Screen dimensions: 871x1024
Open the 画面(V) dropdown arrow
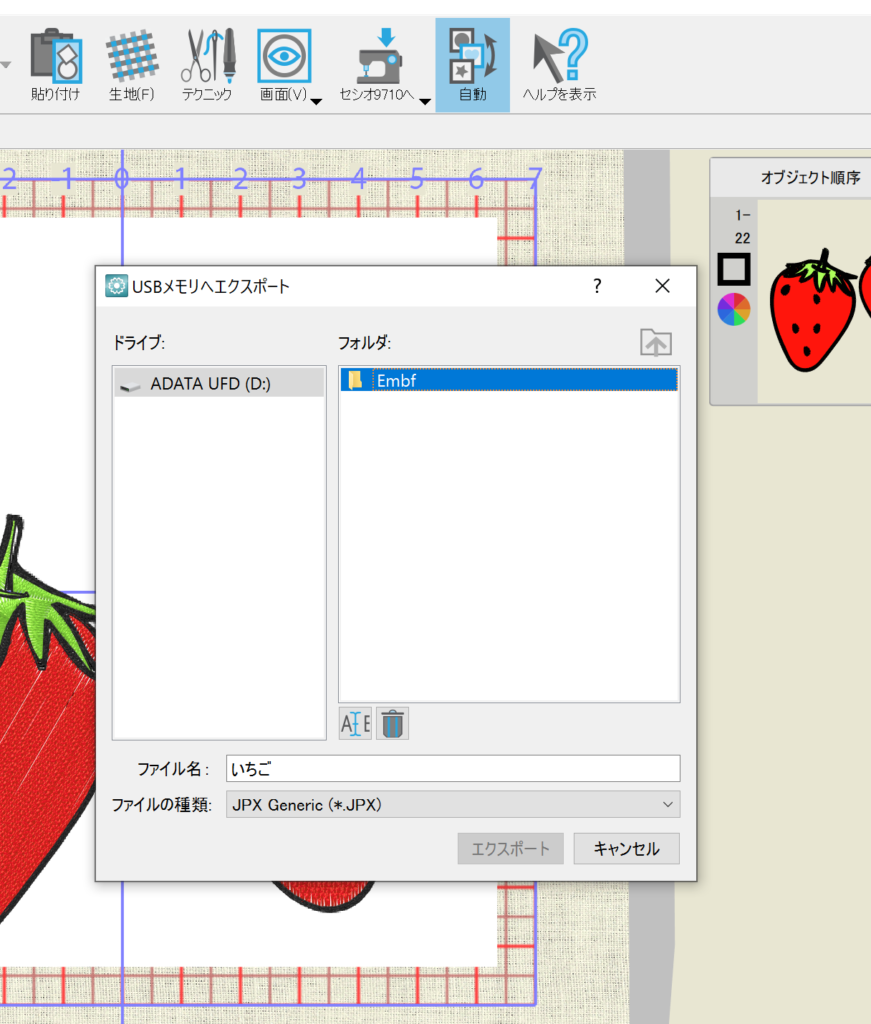[x=316, y=101]
